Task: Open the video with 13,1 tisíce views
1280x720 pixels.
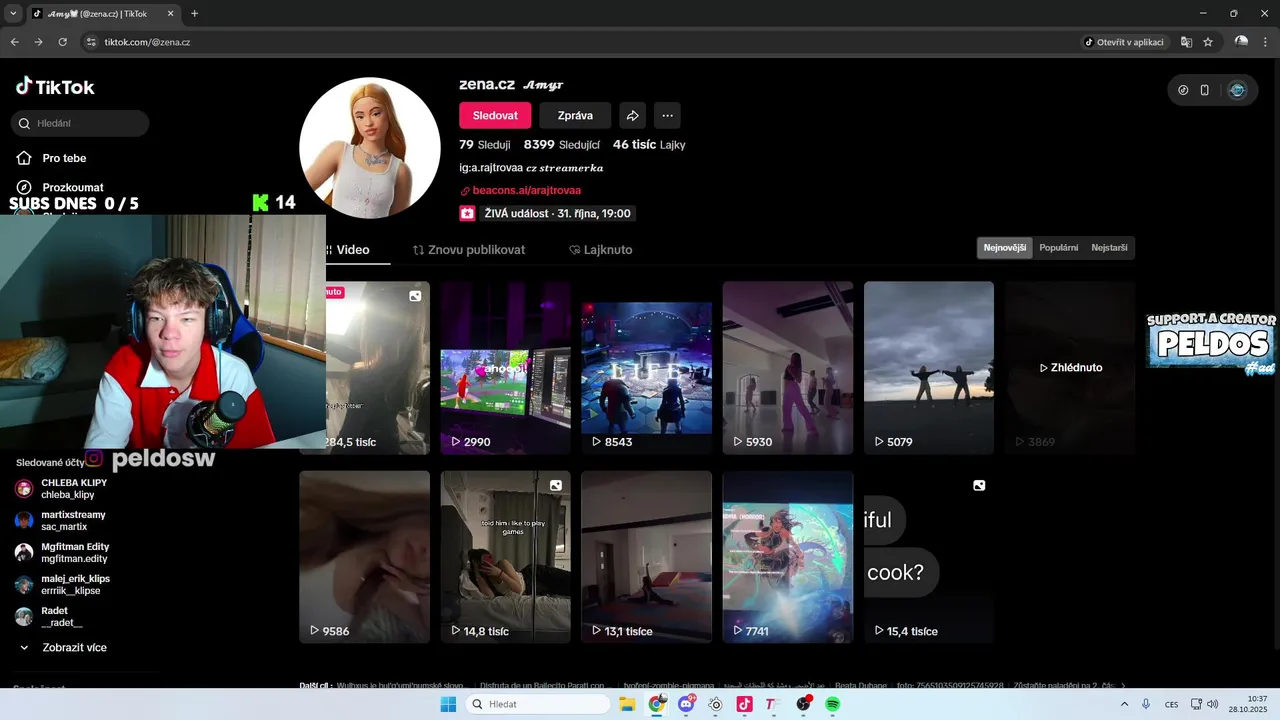Action: point(646,557)
